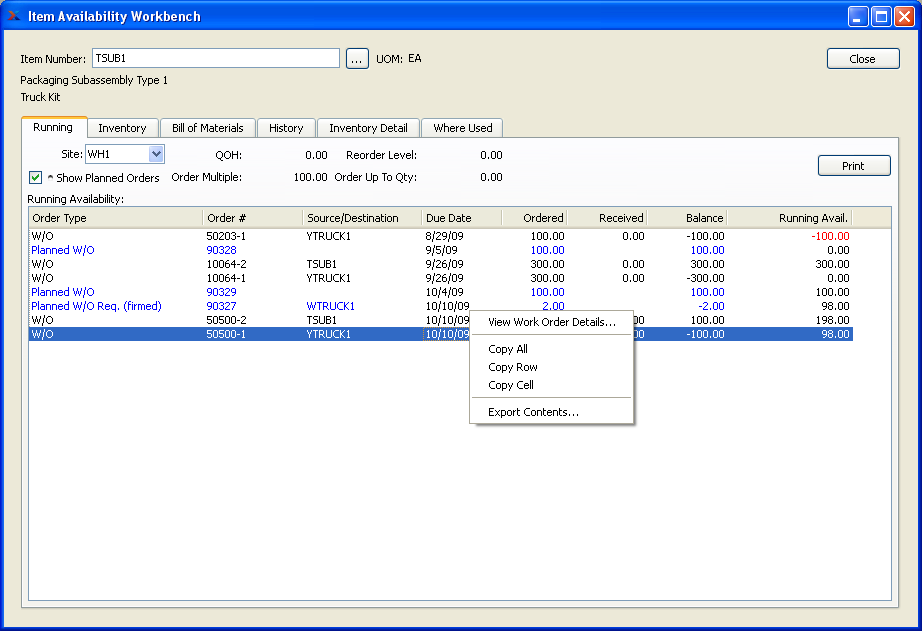922x631 pixels.
Task: Select the Inventory Detail tab
Action: (x=368, y=128)
